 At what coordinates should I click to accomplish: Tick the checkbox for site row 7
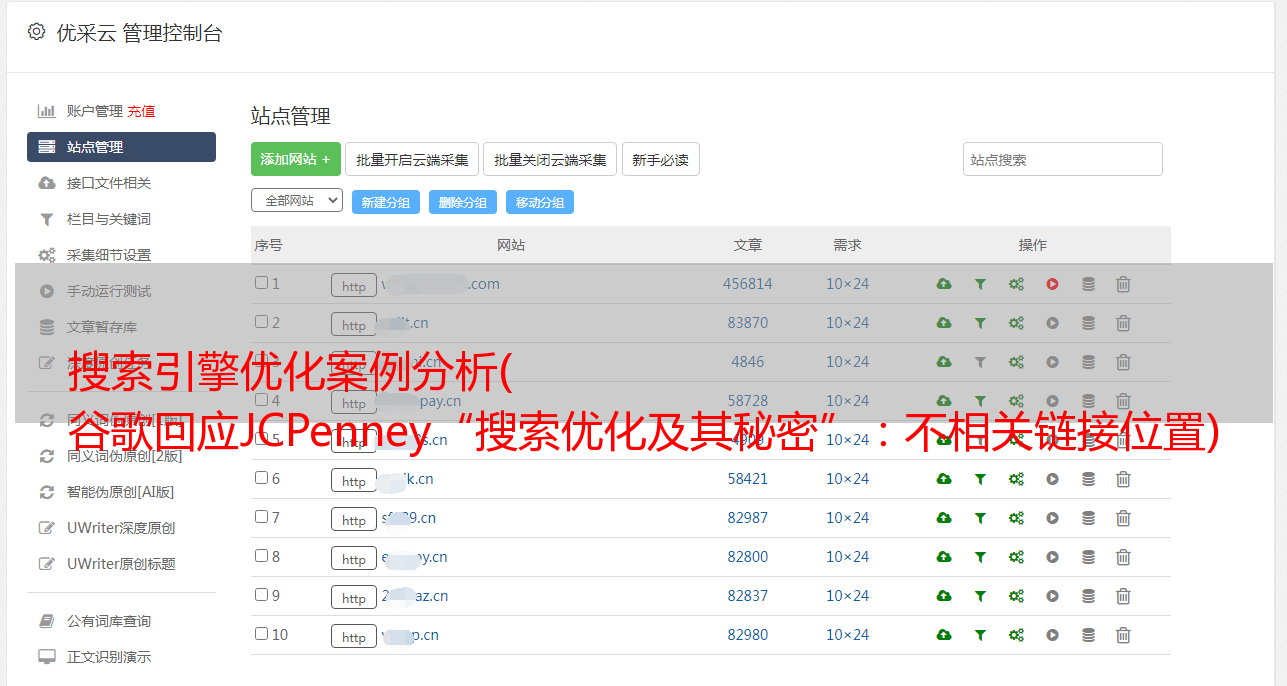coord(261,517)
